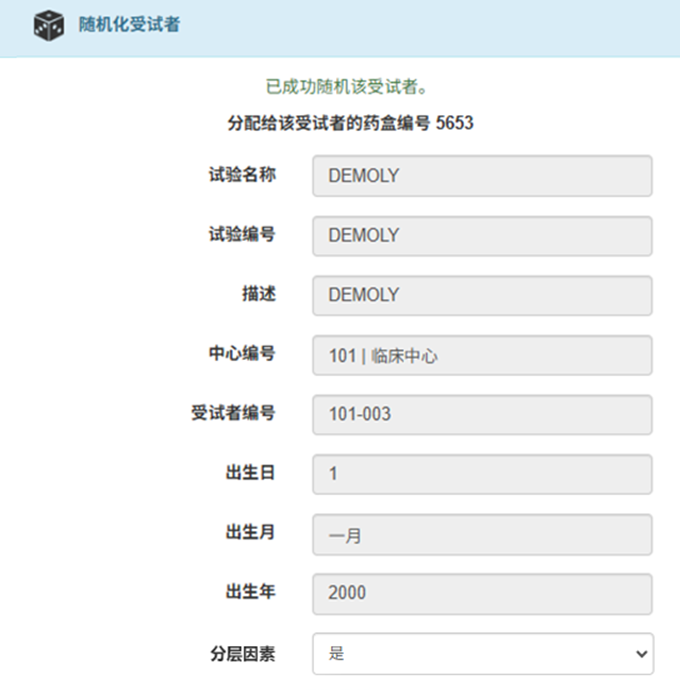Click the 描述 label
Viewport: 680px width, 691px height.
tap(259, 294)
